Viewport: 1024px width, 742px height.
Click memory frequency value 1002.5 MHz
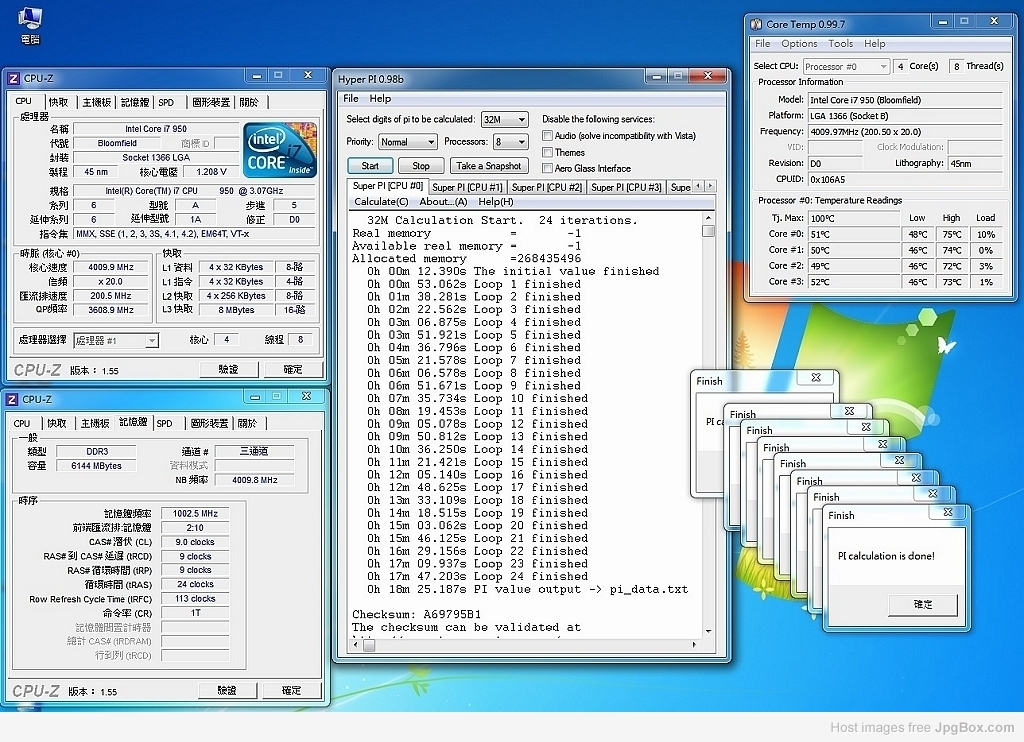tap(195, 513)
